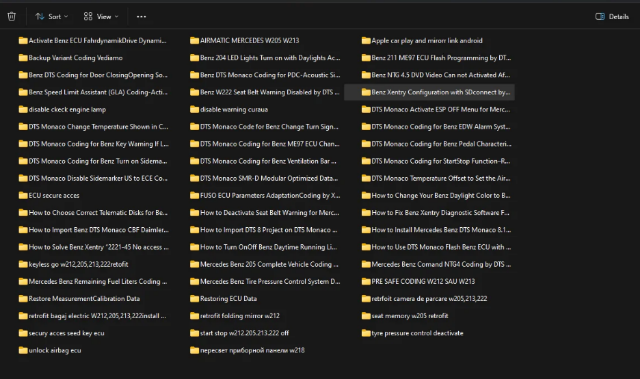Select Mercedes Benz Remaining Fuel Liters Coding folder
This screenshot has height=379, width=640.
98,281
